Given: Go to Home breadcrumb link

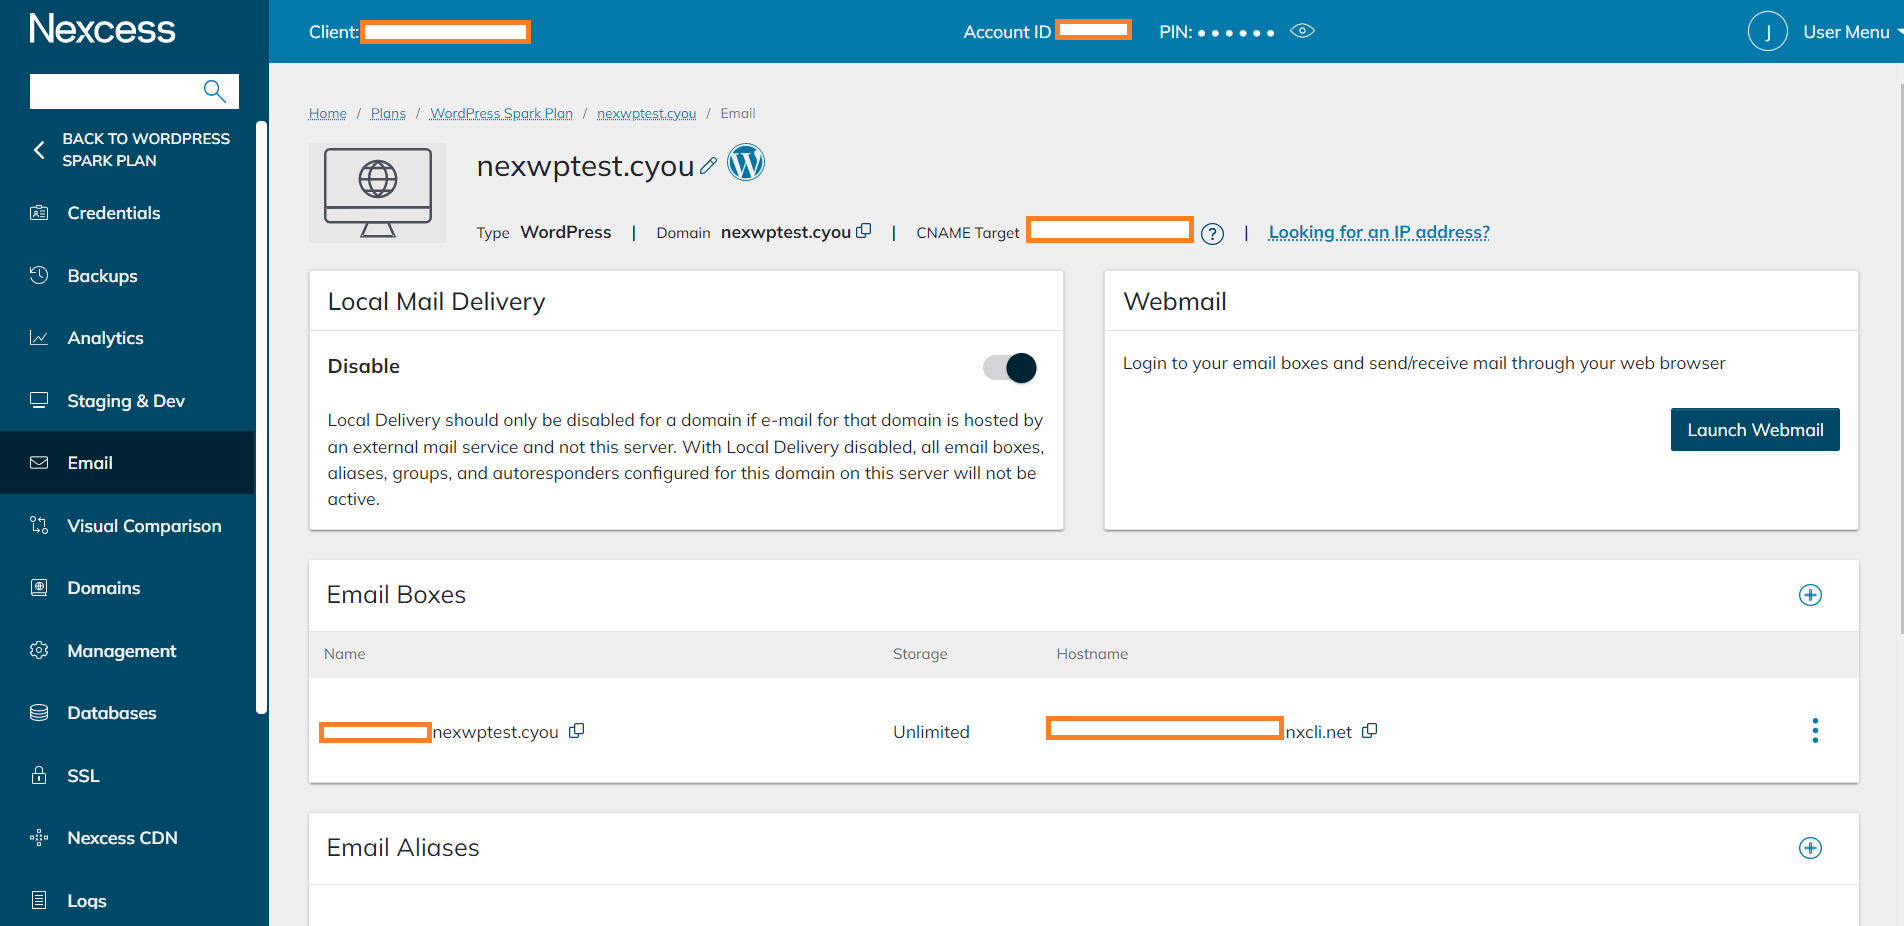Looking at the screenshot, I should pos(327,114).
